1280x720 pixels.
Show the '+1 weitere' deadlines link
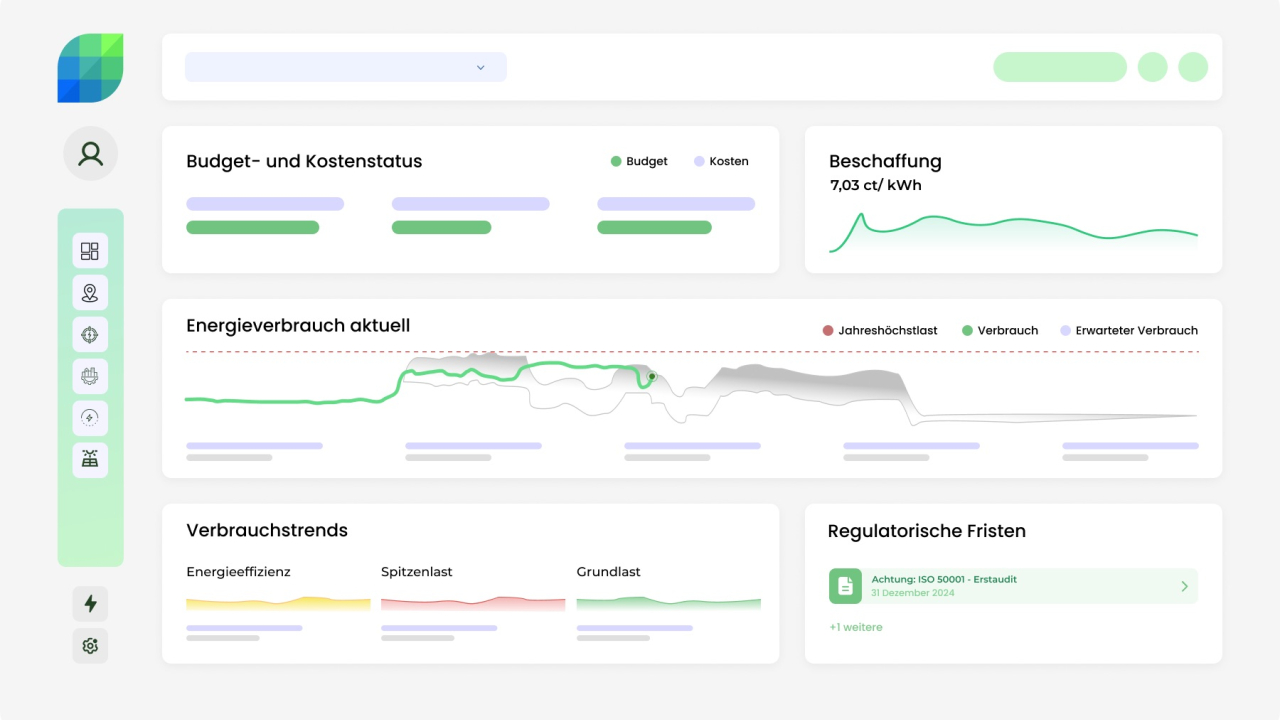[856, 627]
